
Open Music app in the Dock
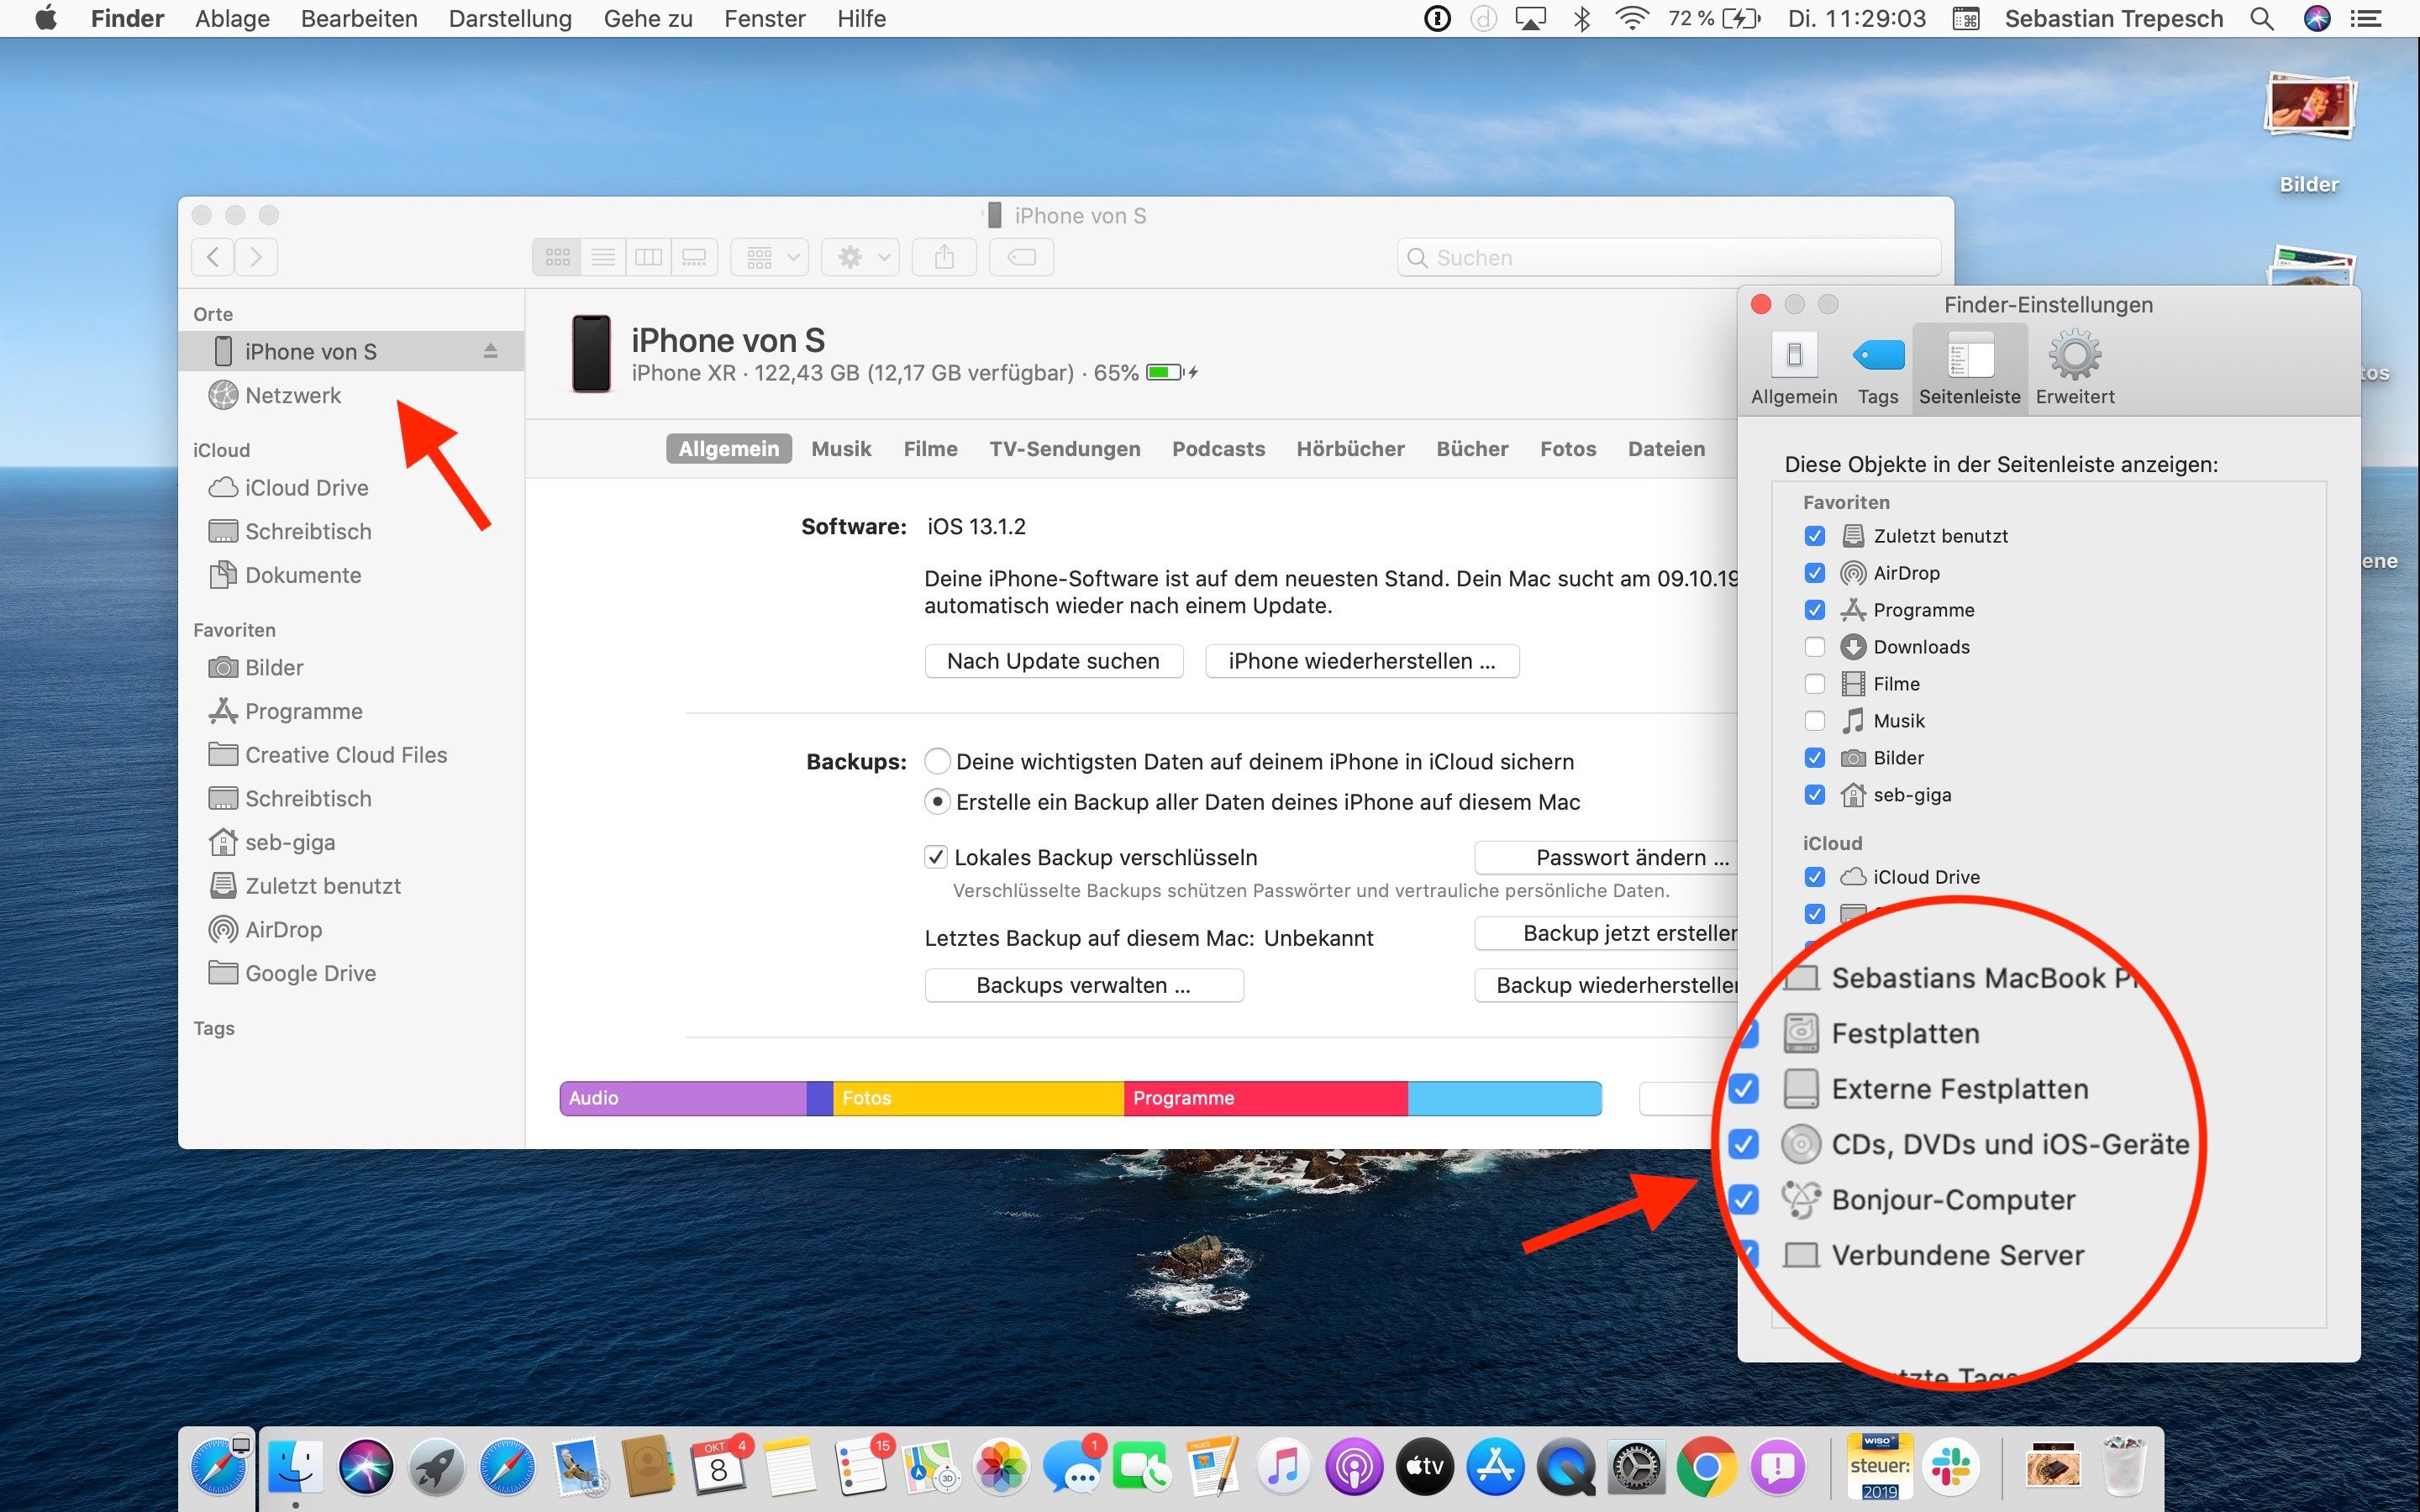coord(1283,1467)
